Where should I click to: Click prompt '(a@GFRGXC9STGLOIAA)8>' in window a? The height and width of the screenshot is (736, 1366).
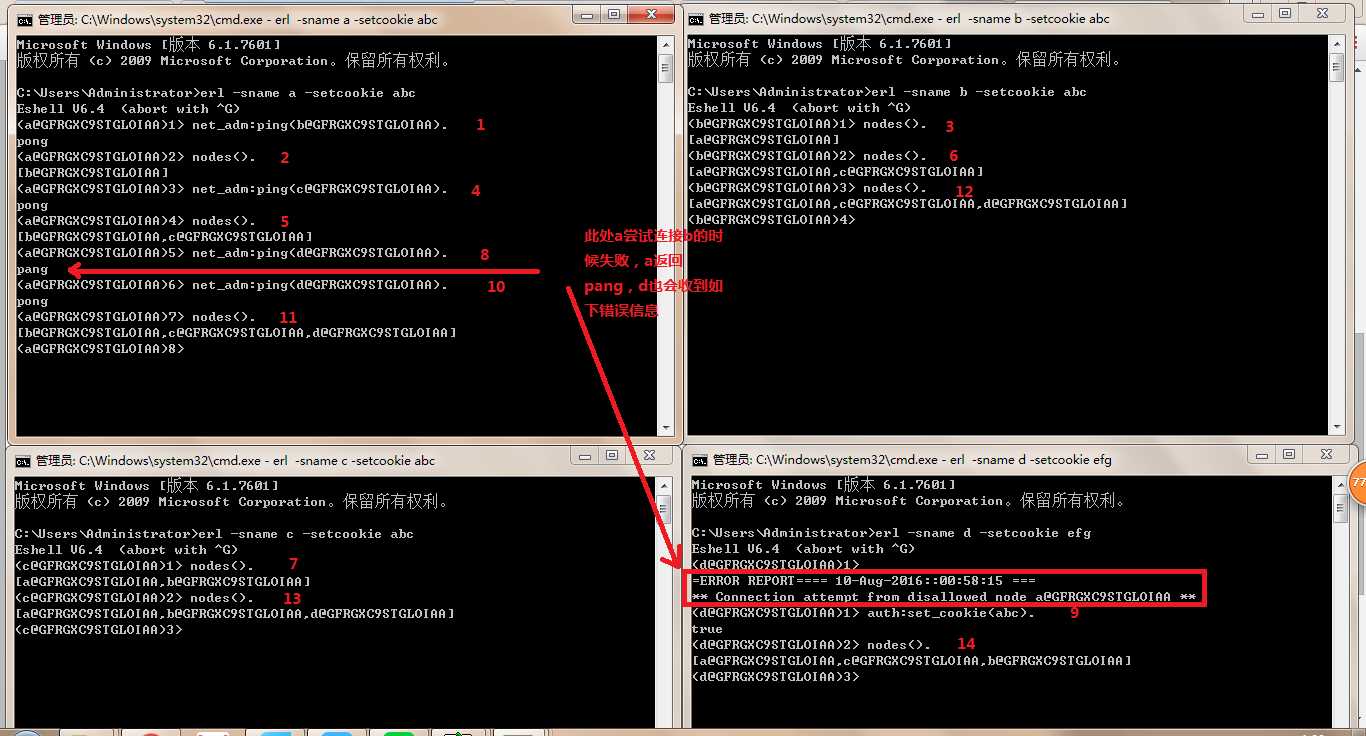(100, 349)
